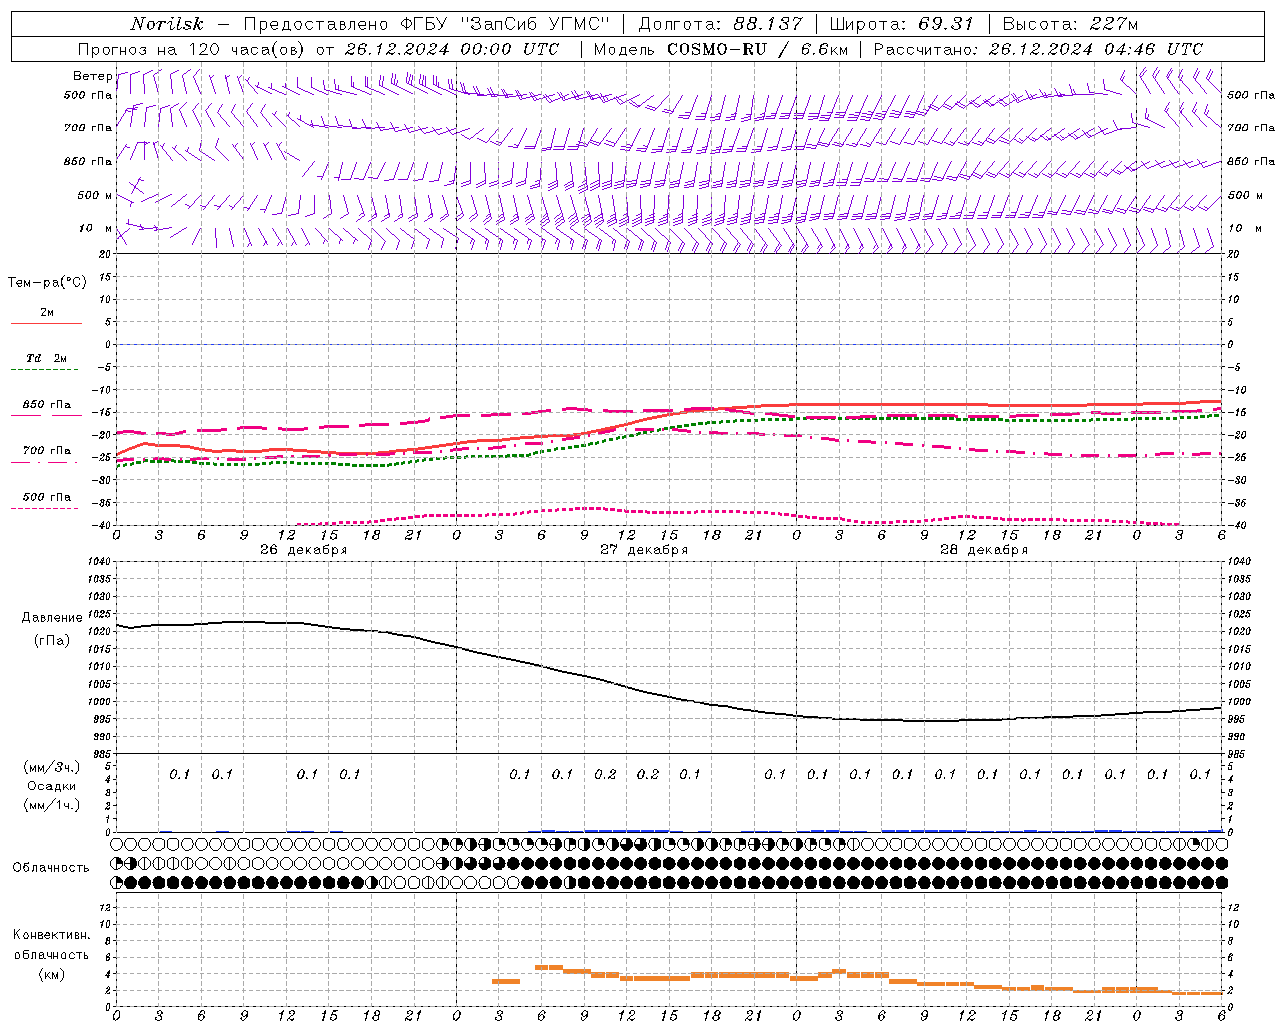
Task: Click the highest orange convective cloud bar
Action: [548, 967]
